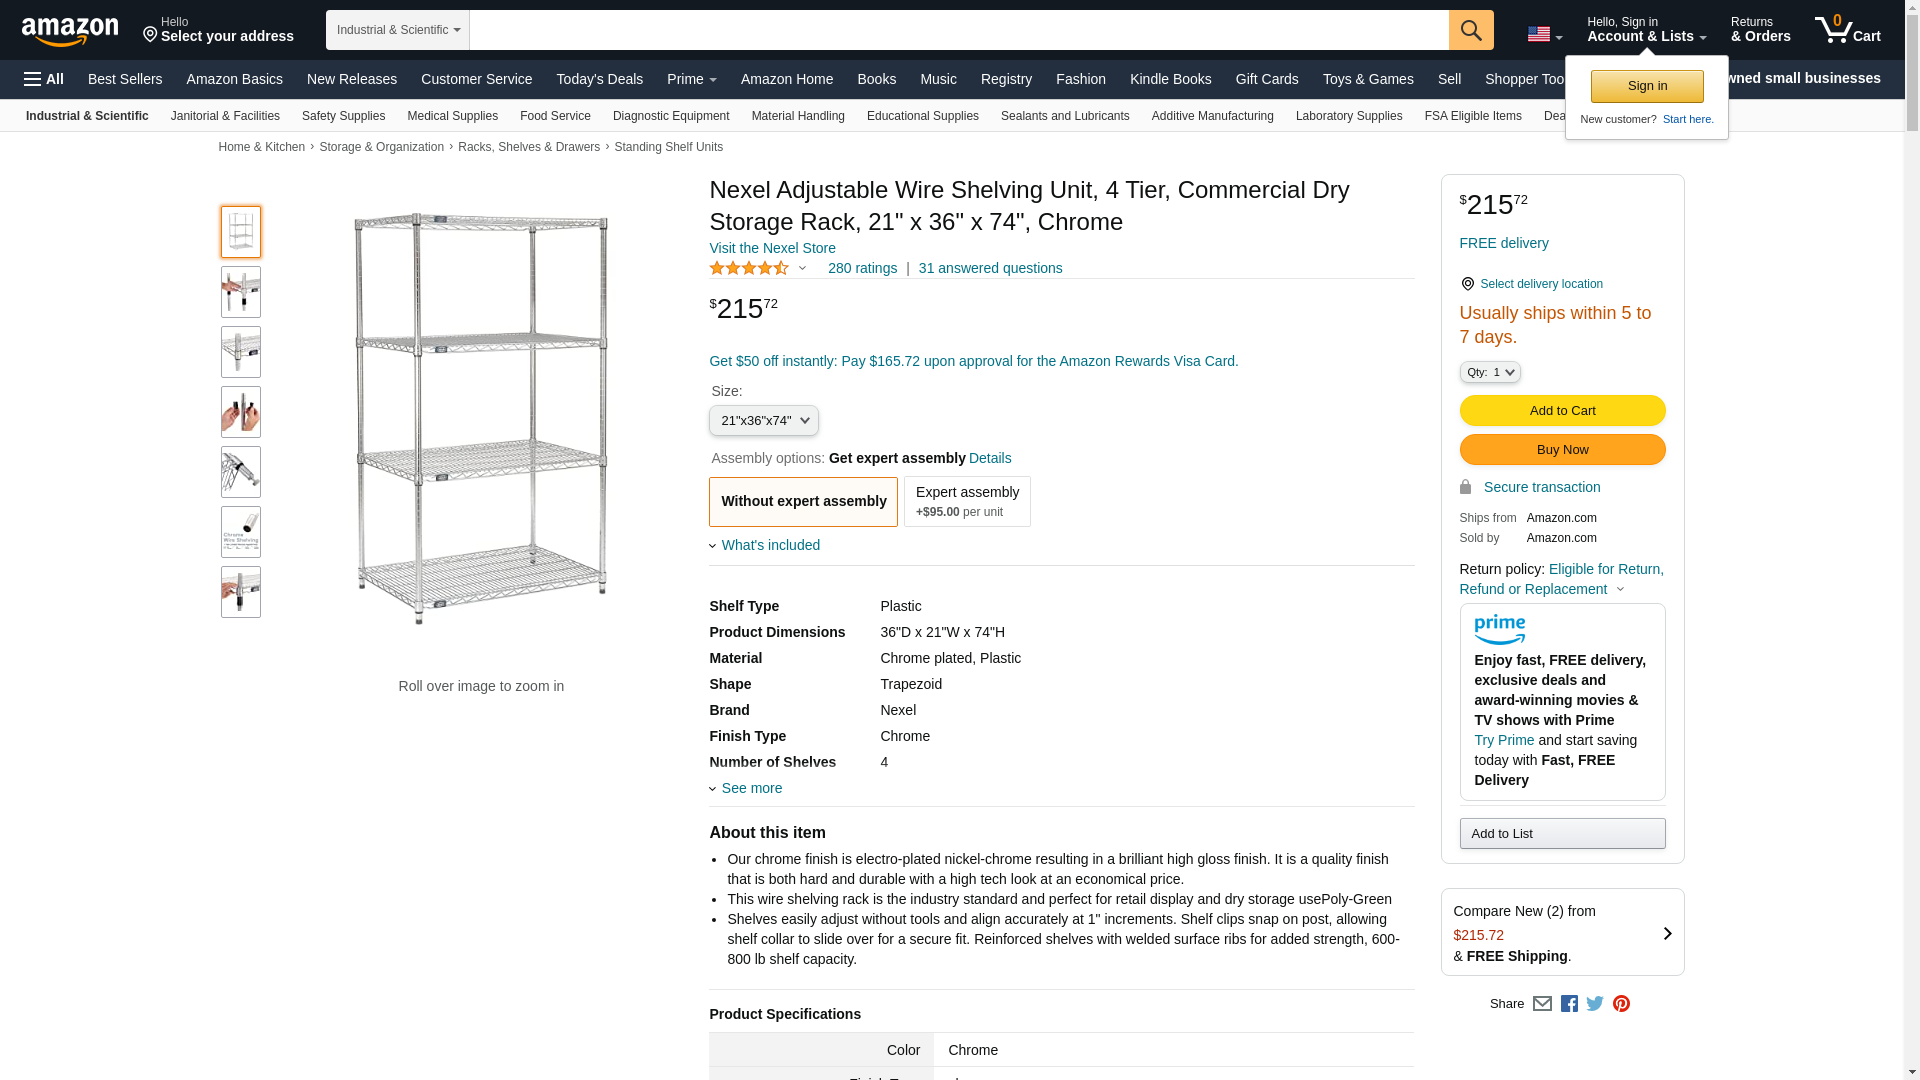Share product on Facebook
Screen dimensions: 1920x1080
[x=1569, y=1004]
